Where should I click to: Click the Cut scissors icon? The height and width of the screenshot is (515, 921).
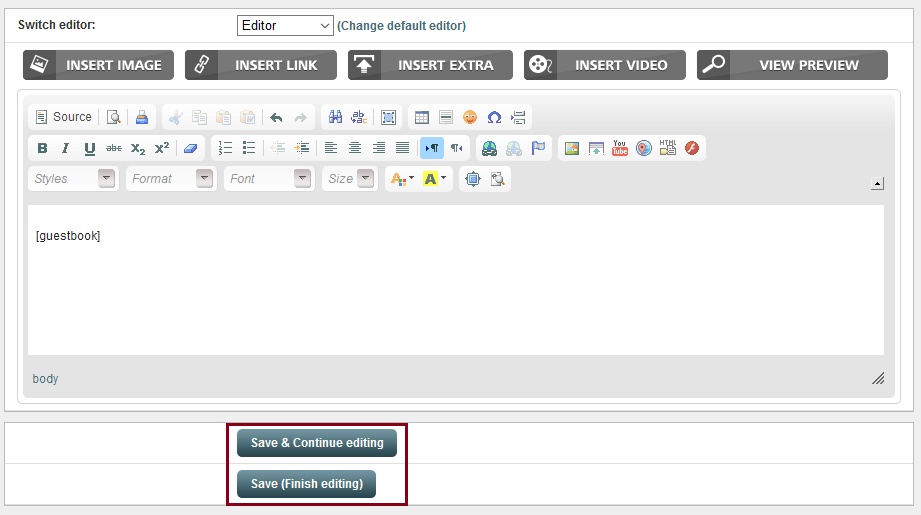pyautogui.click(x=175, y=117)
